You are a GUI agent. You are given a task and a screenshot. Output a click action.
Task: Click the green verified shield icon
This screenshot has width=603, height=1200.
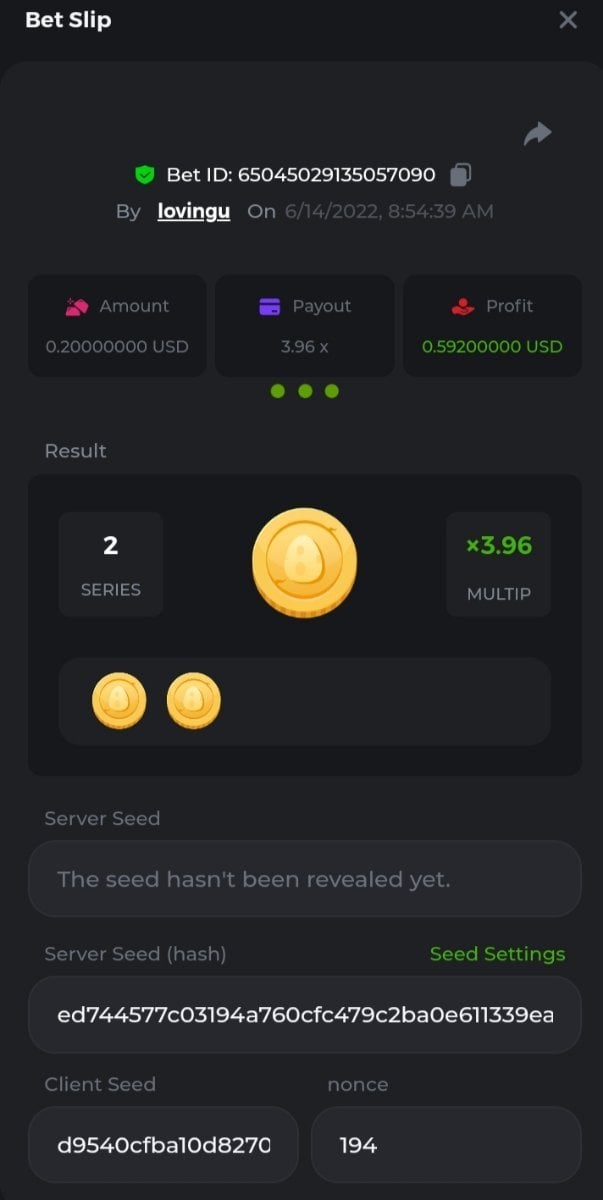point(145,175)
